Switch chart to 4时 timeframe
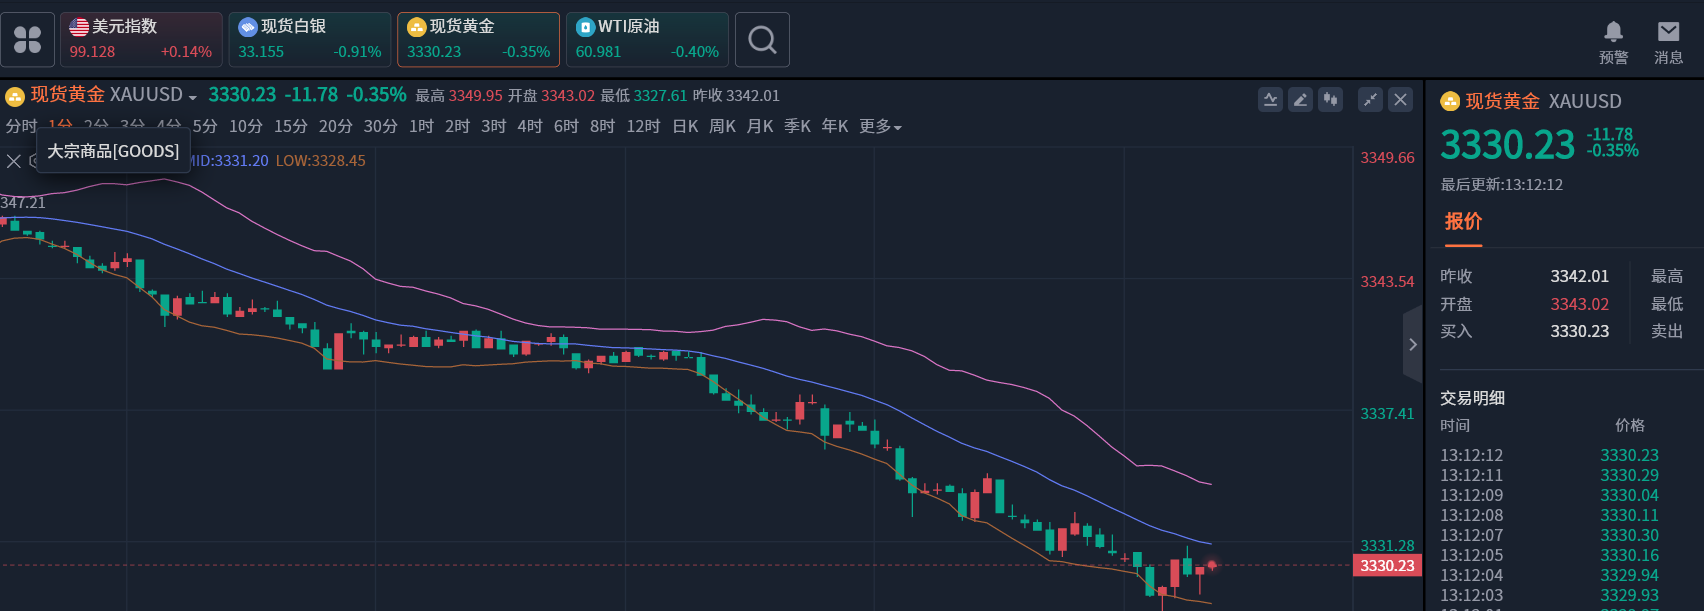 (530, 127)
